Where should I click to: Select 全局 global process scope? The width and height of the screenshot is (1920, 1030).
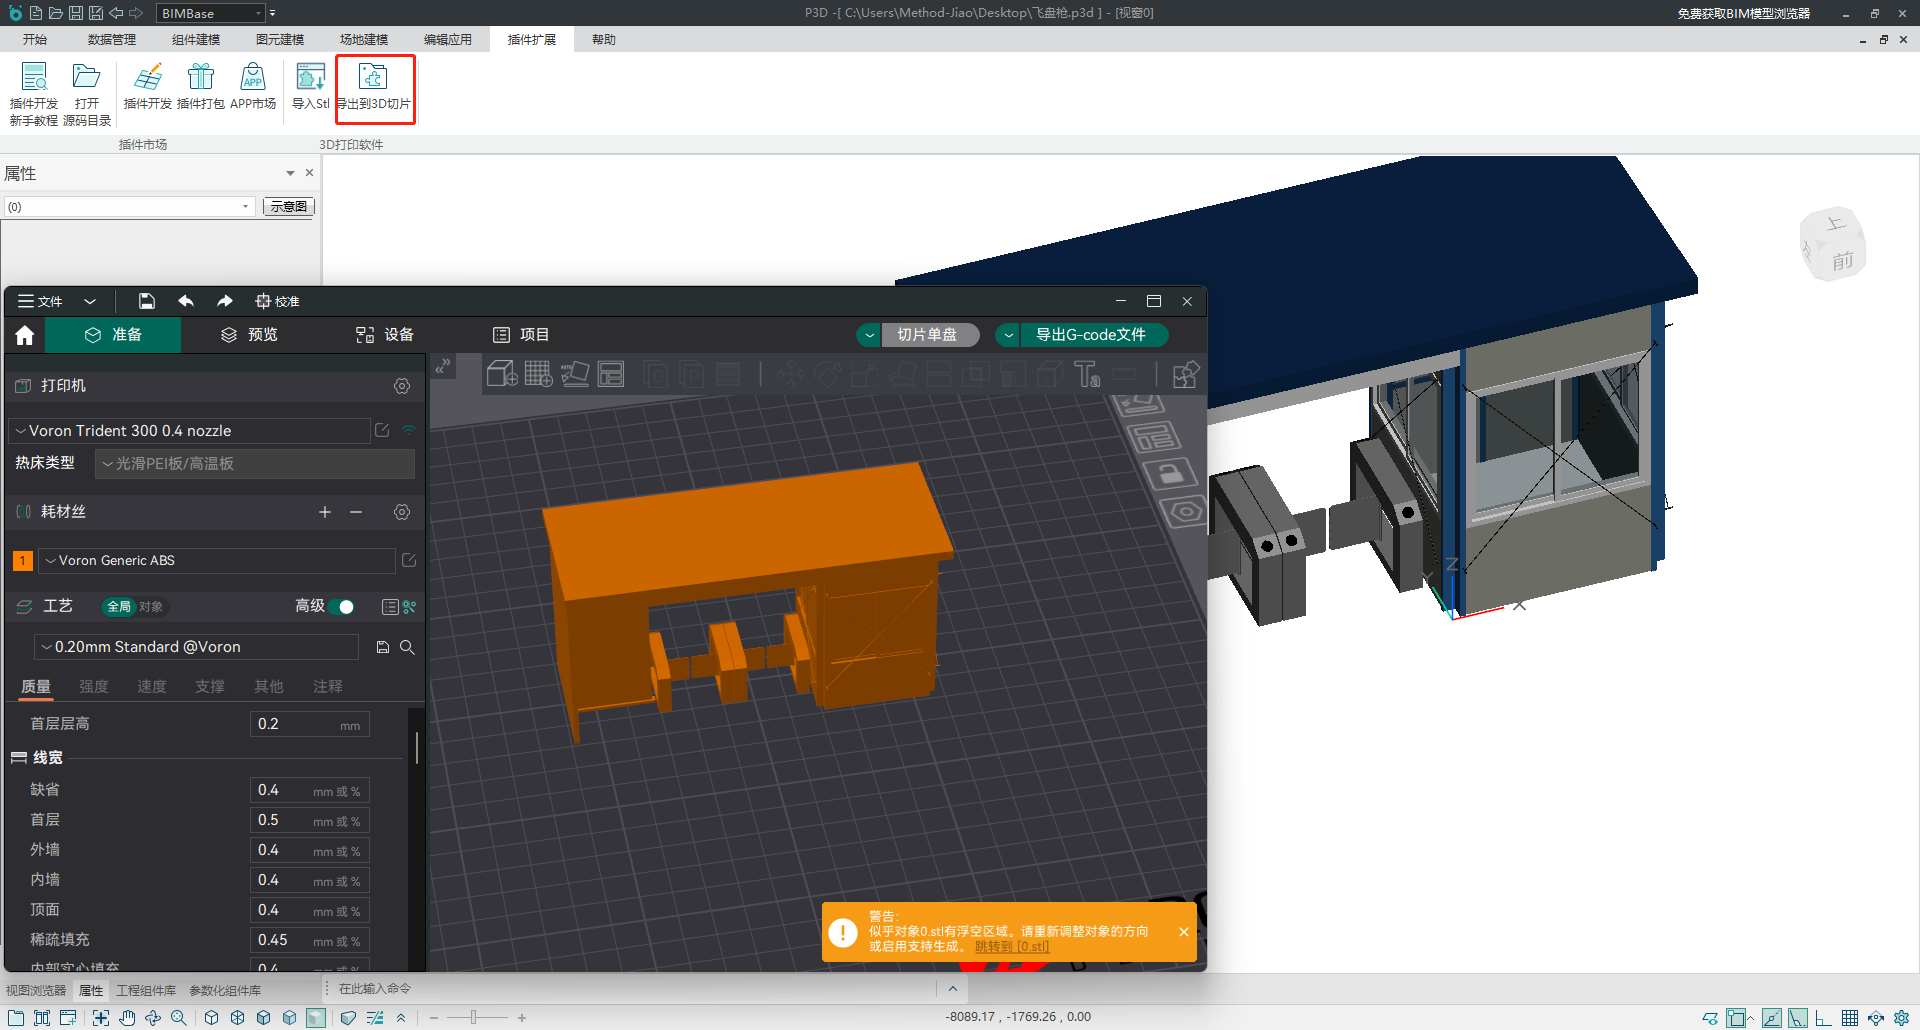click(119, 607)
